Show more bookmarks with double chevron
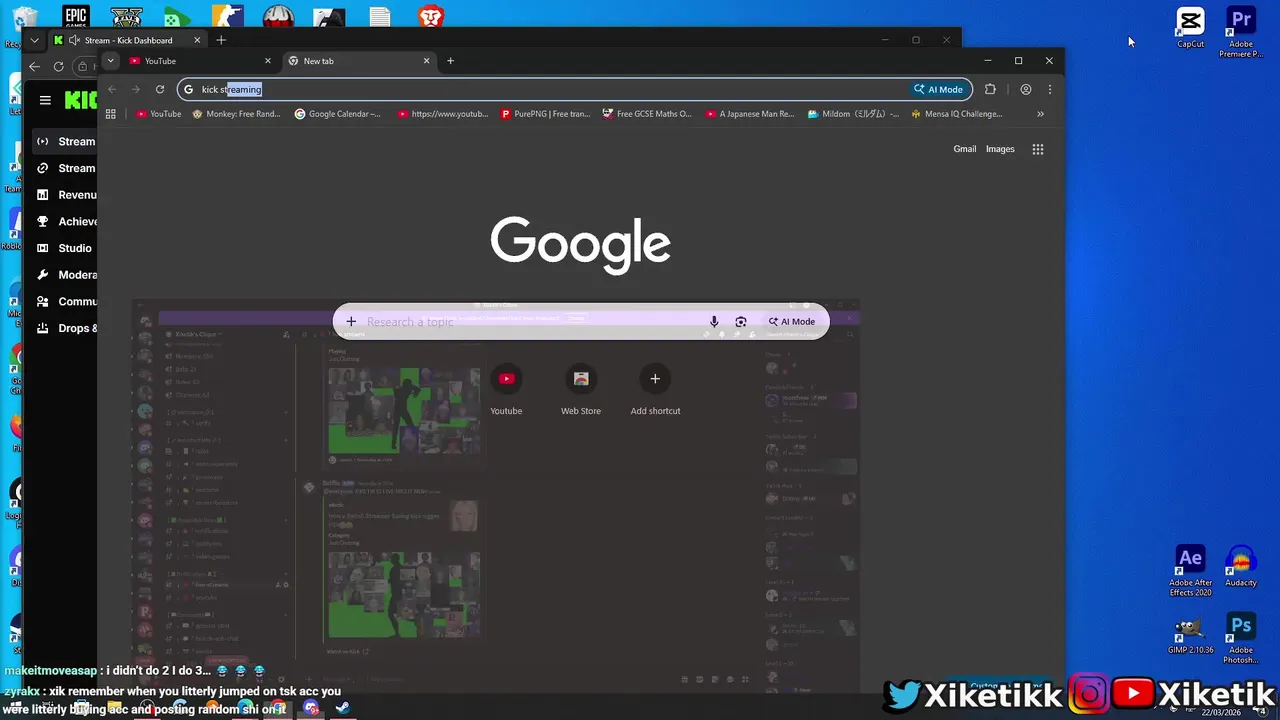The image size is (1280, 720). [1040, 114]
